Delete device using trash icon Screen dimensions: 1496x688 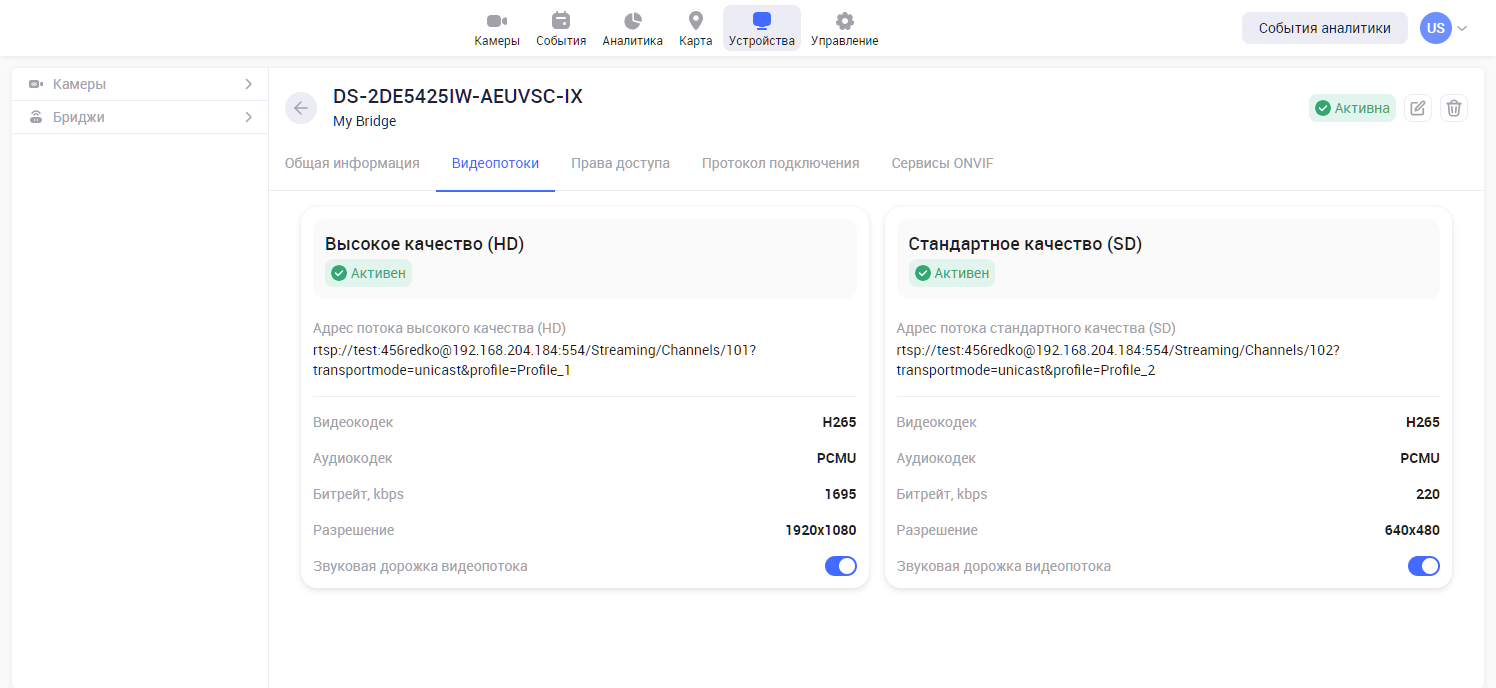[1454, 108]
